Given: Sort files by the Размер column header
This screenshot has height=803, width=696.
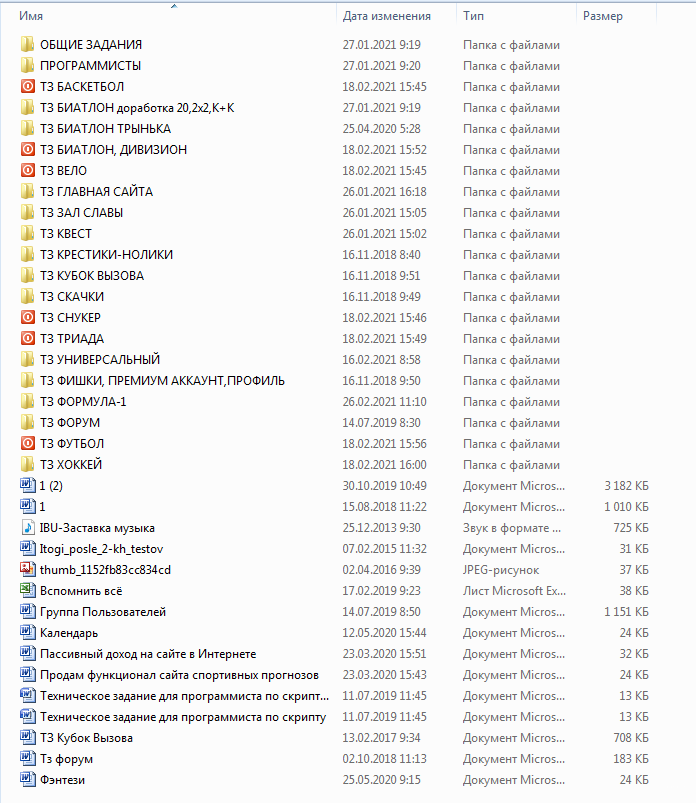Looking at the screenshot, I should click(x=616, y=16).
